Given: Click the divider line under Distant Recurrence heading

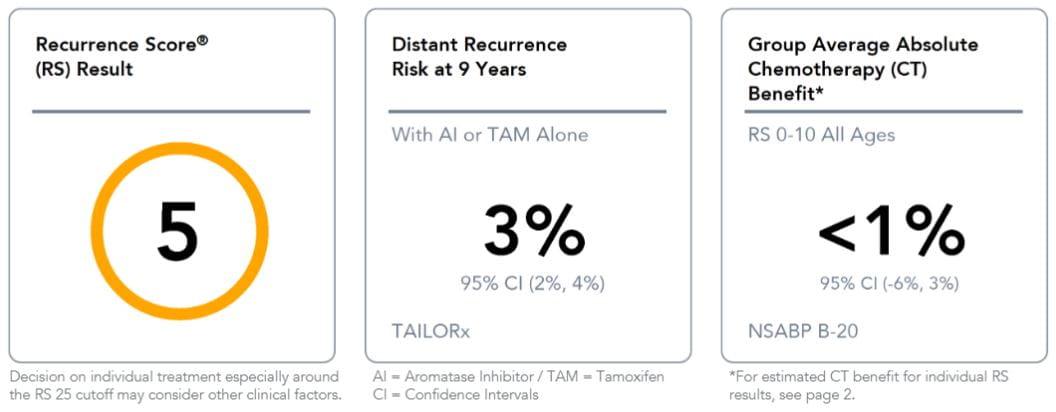Looking at the screenshot, I should point(527,111).
